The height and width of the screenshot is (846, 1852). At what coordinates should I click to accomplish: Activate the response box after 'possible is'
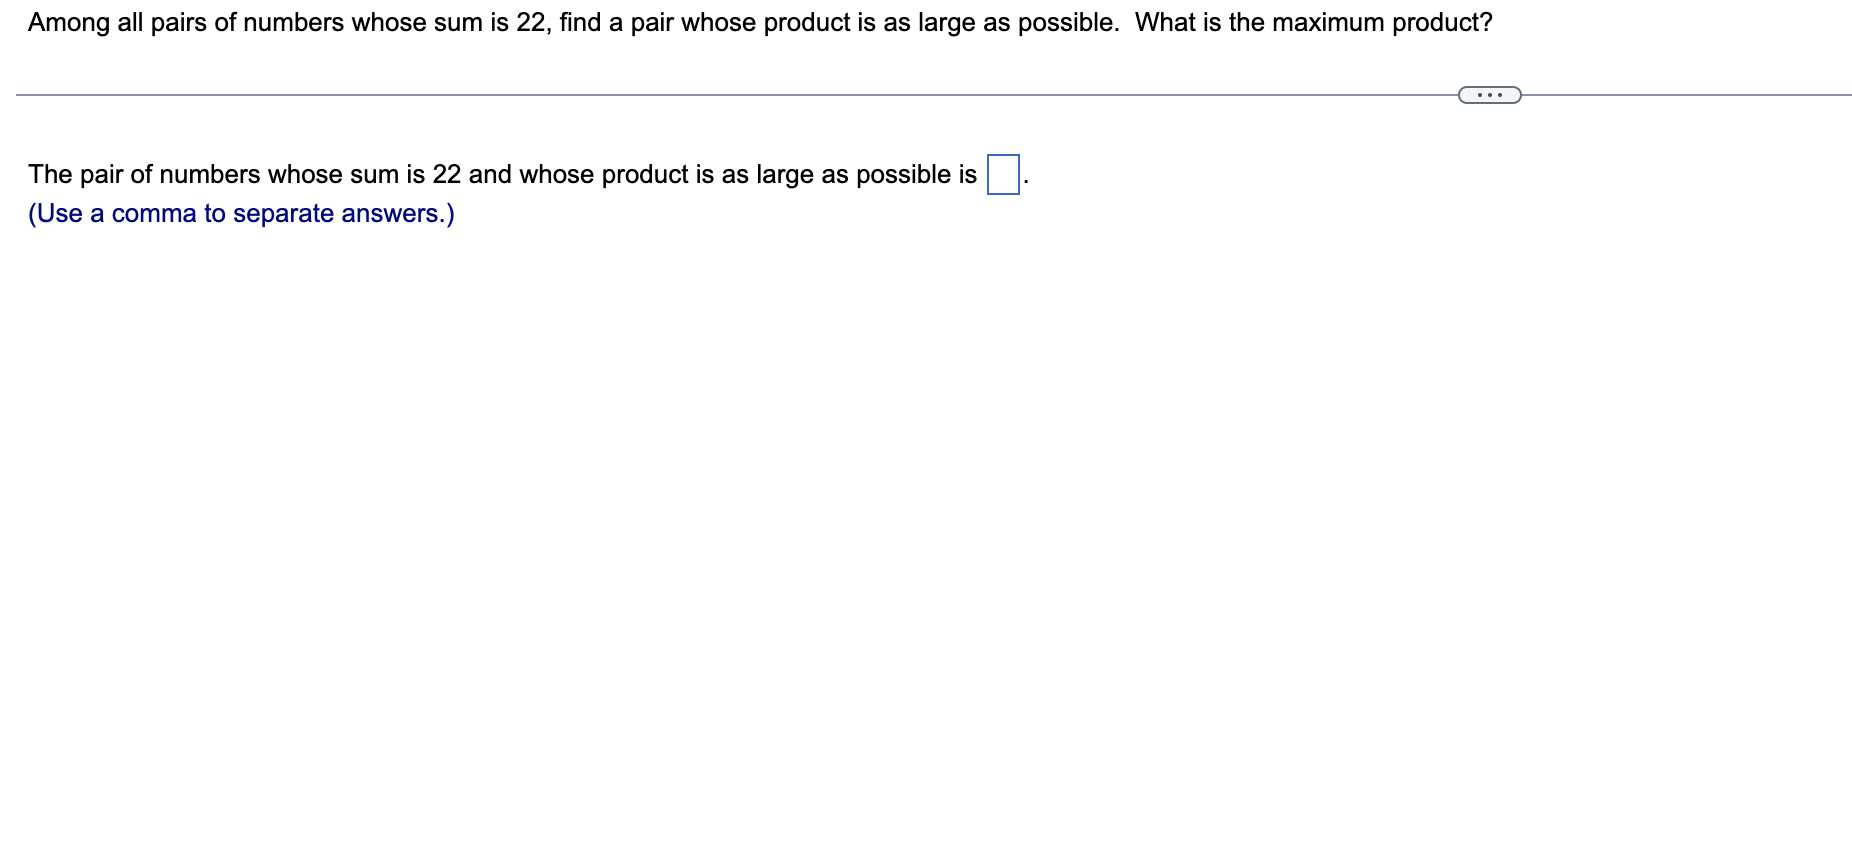click(1002, 176)
